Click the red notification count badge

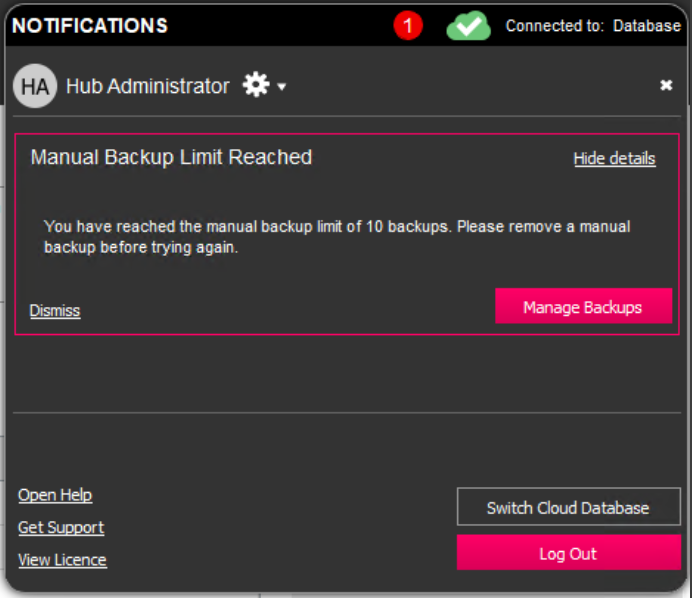tap(408, 26)
